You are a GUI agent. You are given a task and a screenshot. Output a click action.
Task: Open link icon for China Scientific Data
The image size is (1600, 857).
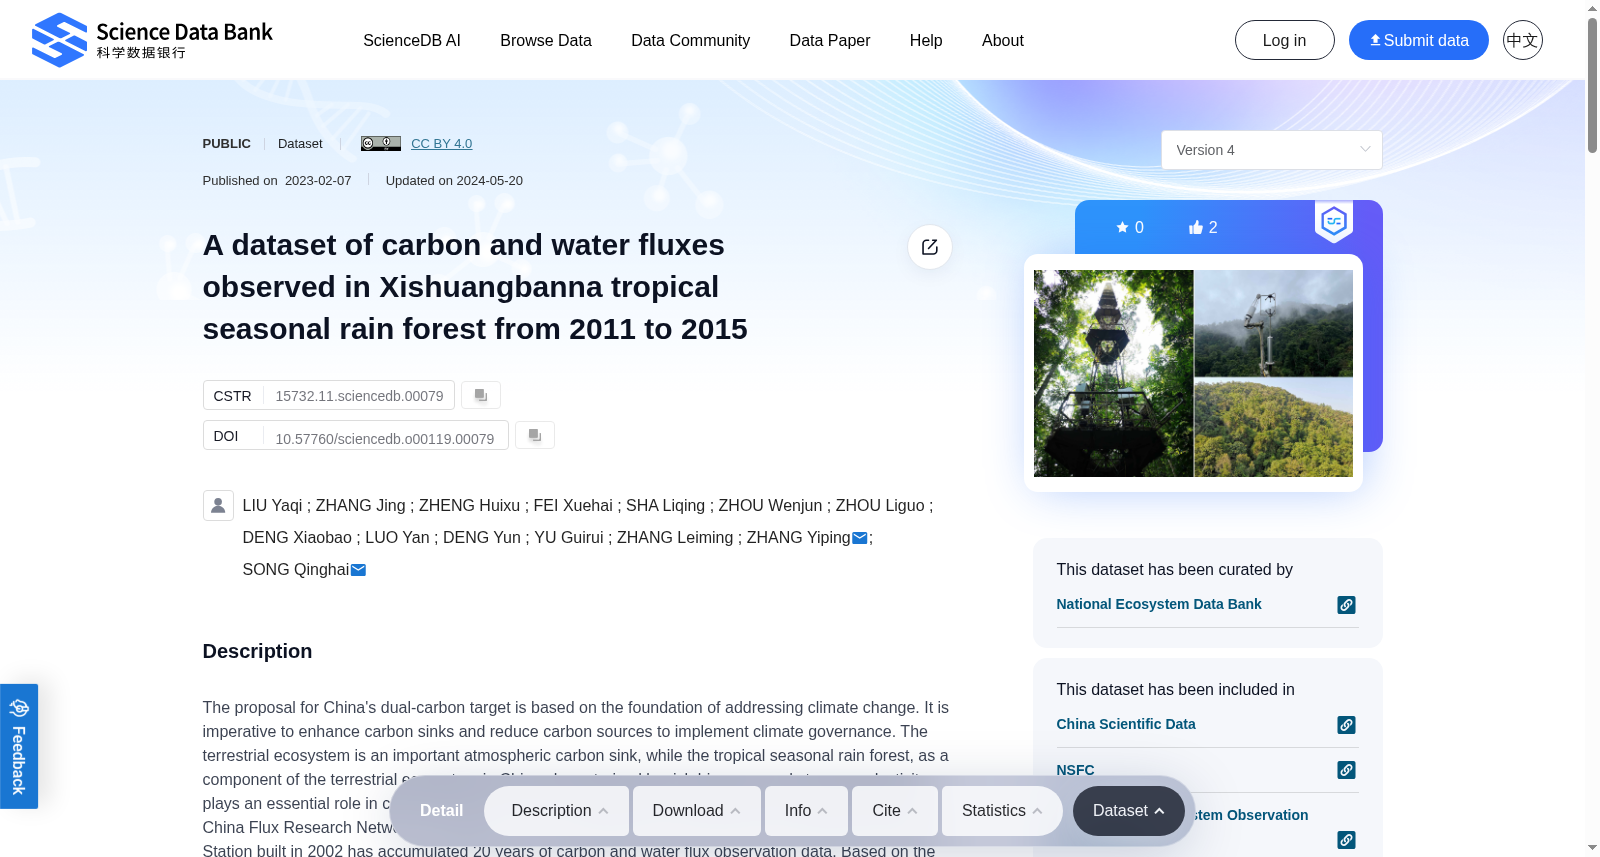[1346, 725]
